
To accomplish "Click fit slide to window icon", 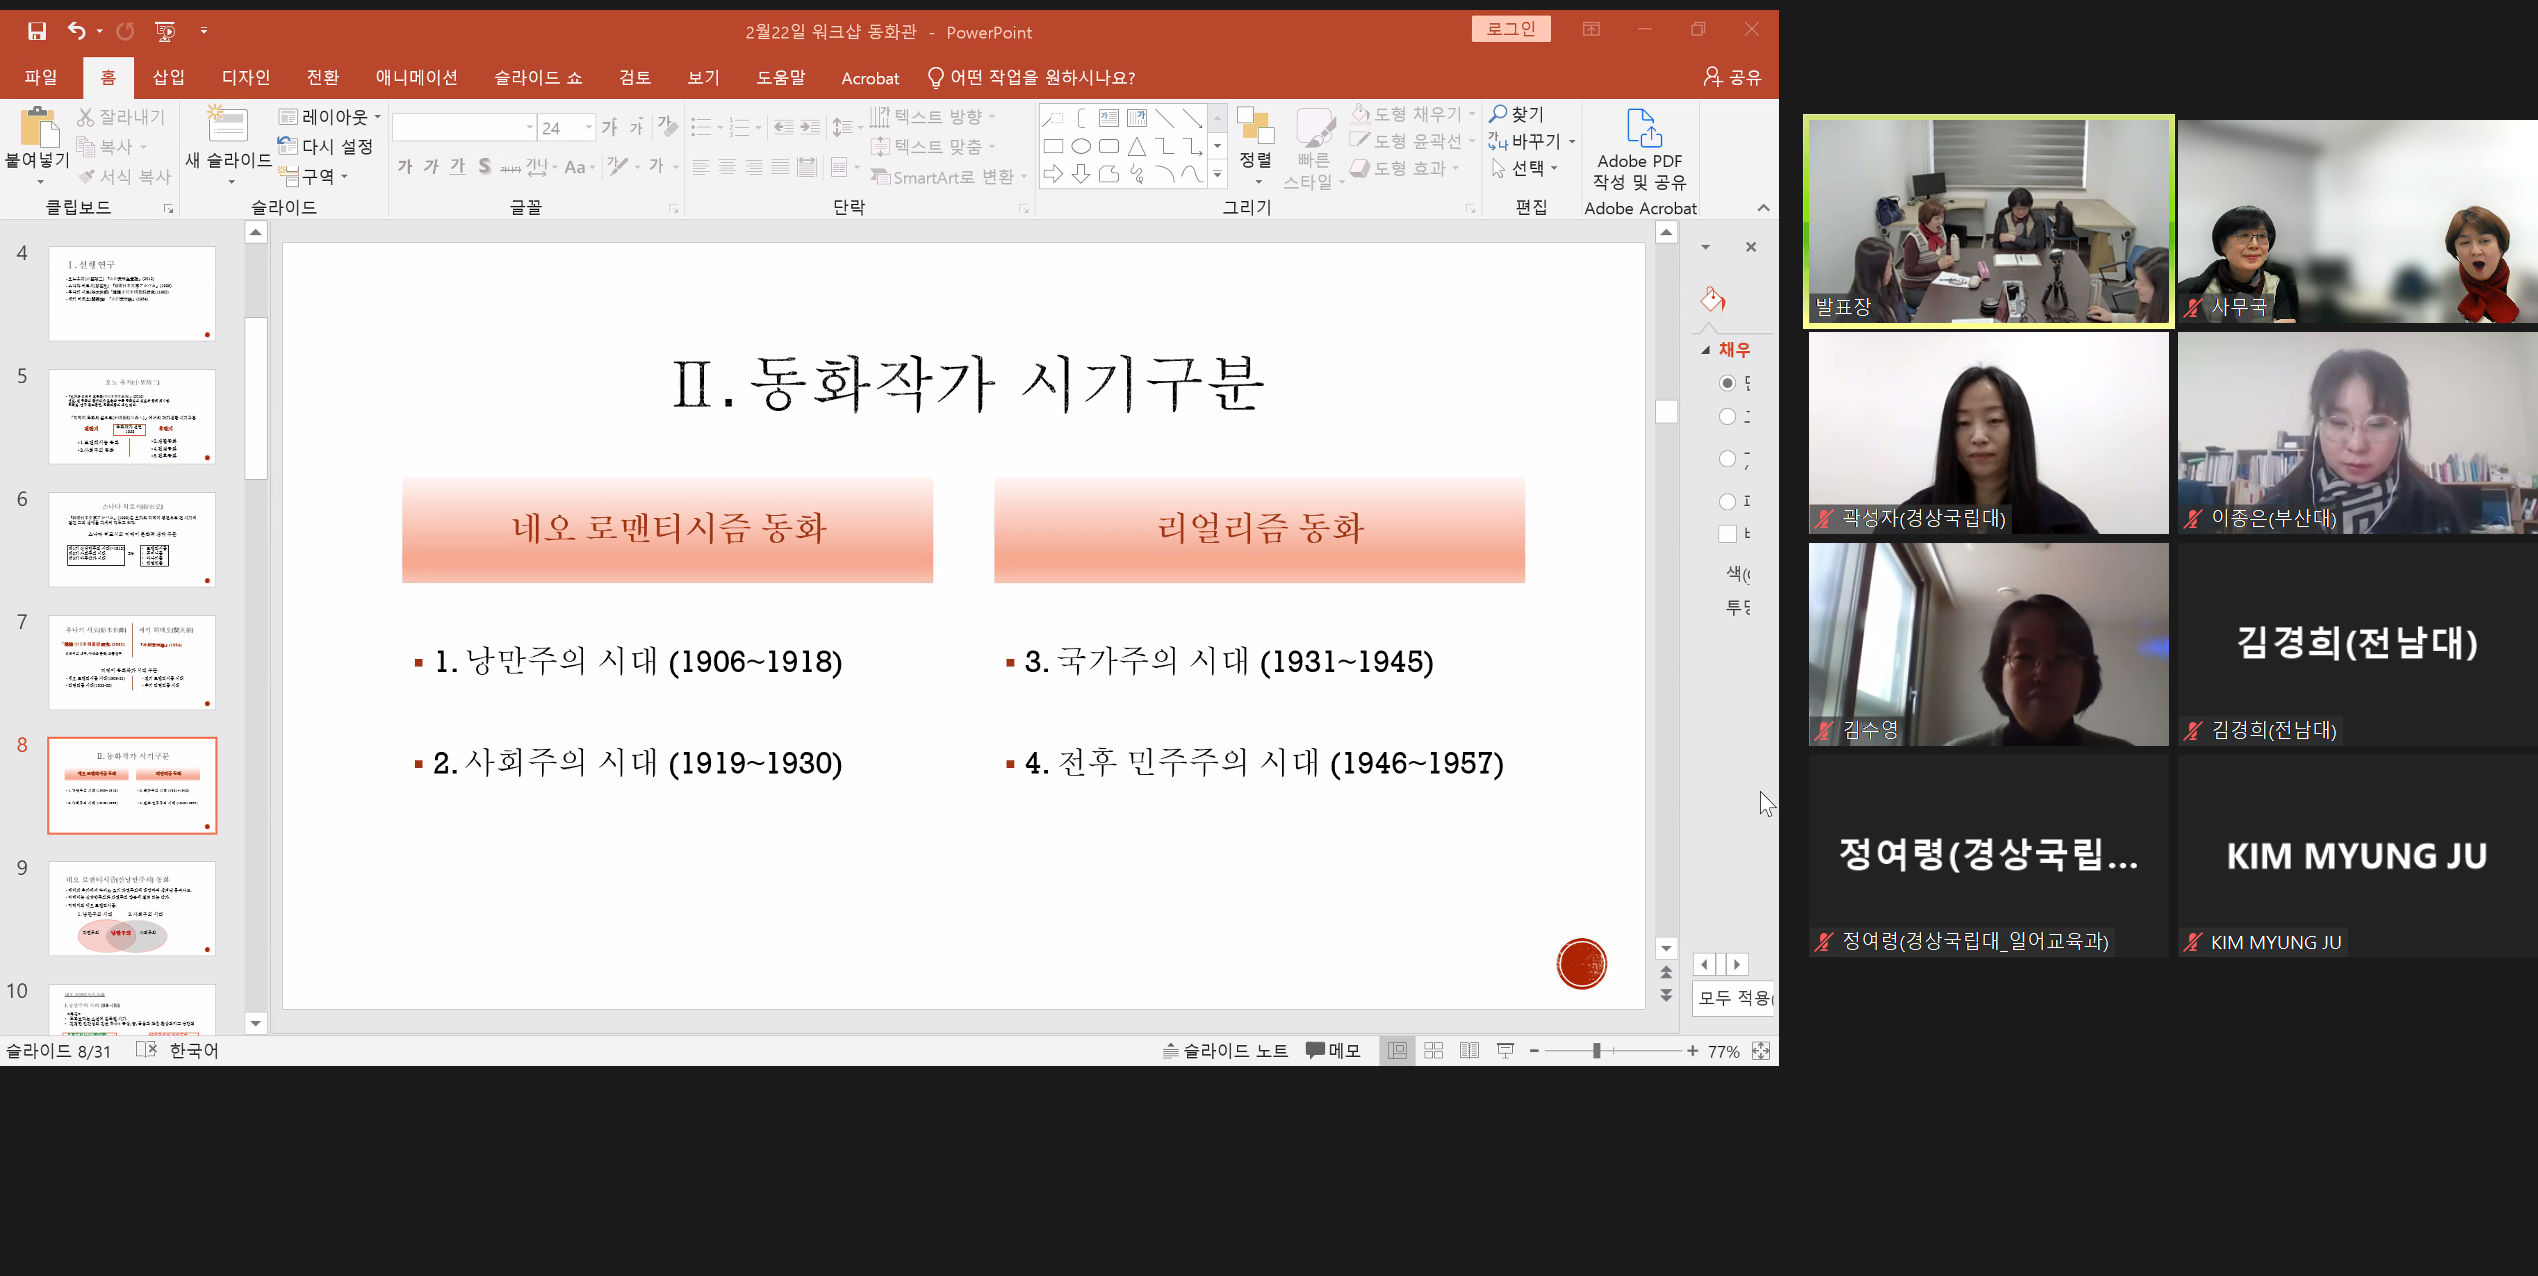I will (1761, 1050).
